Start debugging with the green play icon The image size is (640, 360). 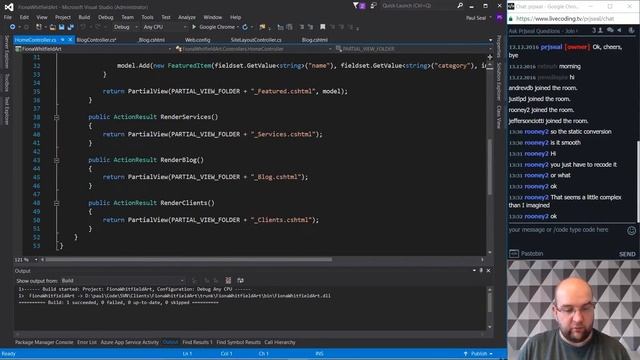[194, 27]
